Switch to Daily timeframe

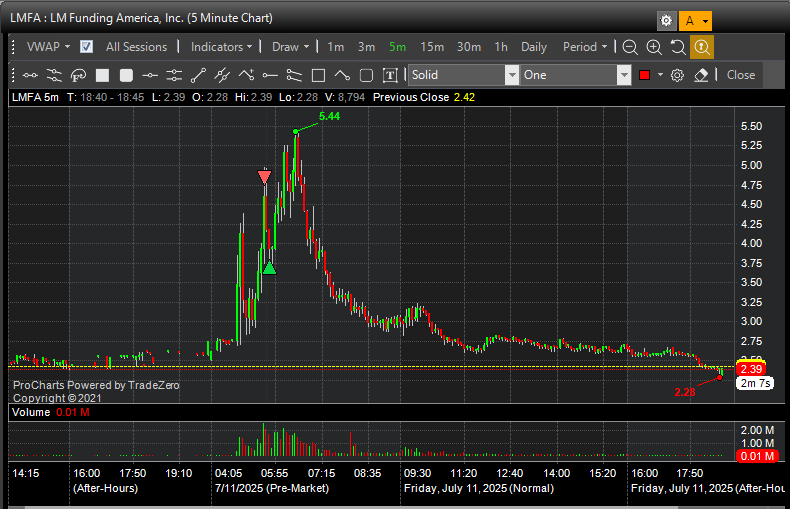point(534,47)
